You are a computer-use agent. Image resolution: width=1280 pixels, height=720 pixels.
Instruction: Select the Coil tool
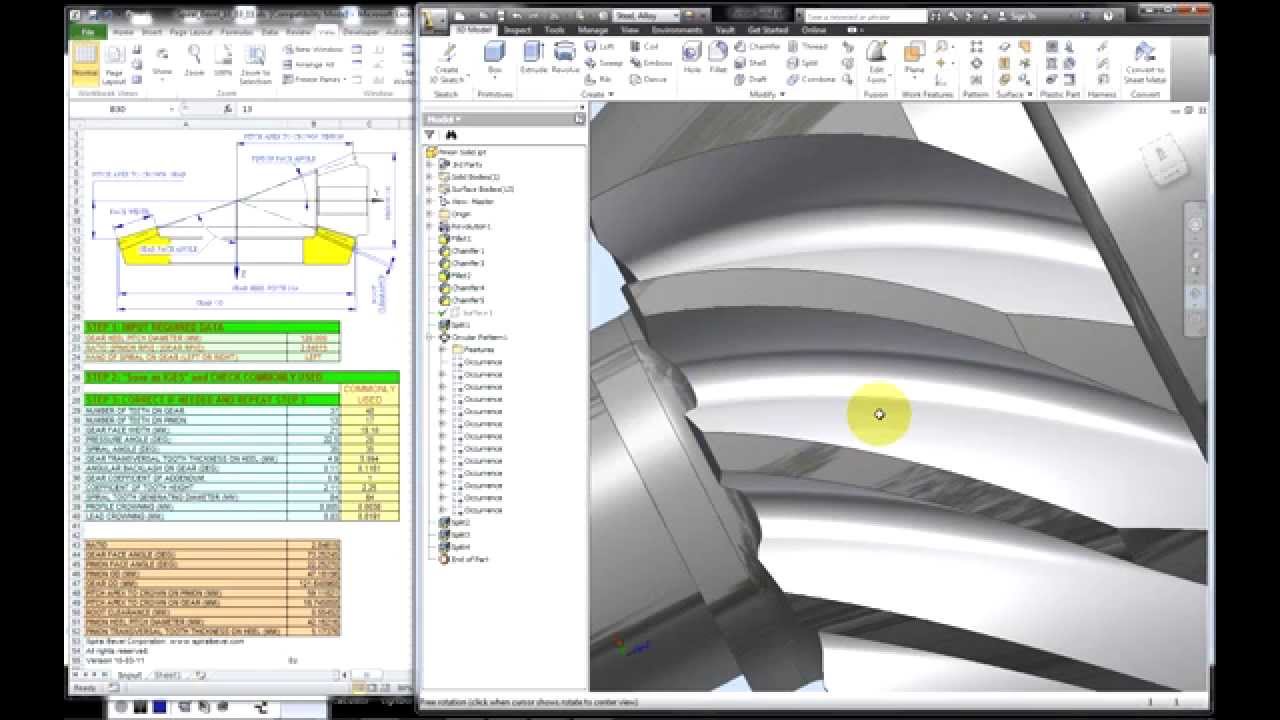(x=643, y=47)
